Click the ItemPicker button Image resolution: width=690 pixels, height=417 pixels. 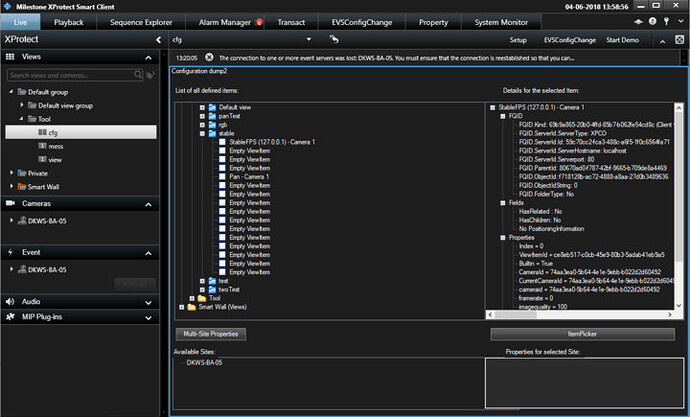[582, 334]
